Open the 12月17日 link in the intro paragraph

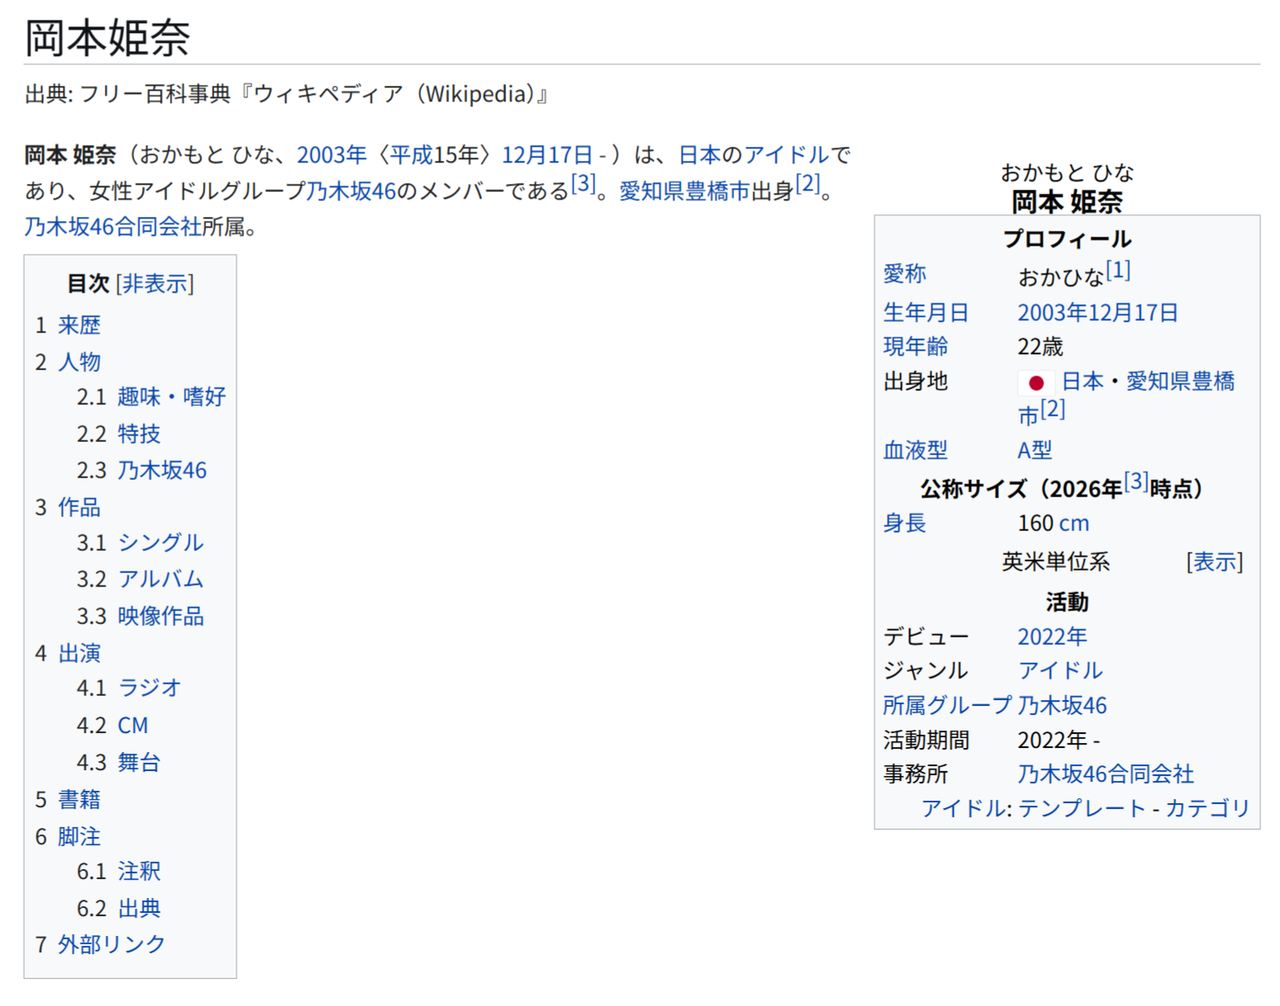click(x=547, y=155)
